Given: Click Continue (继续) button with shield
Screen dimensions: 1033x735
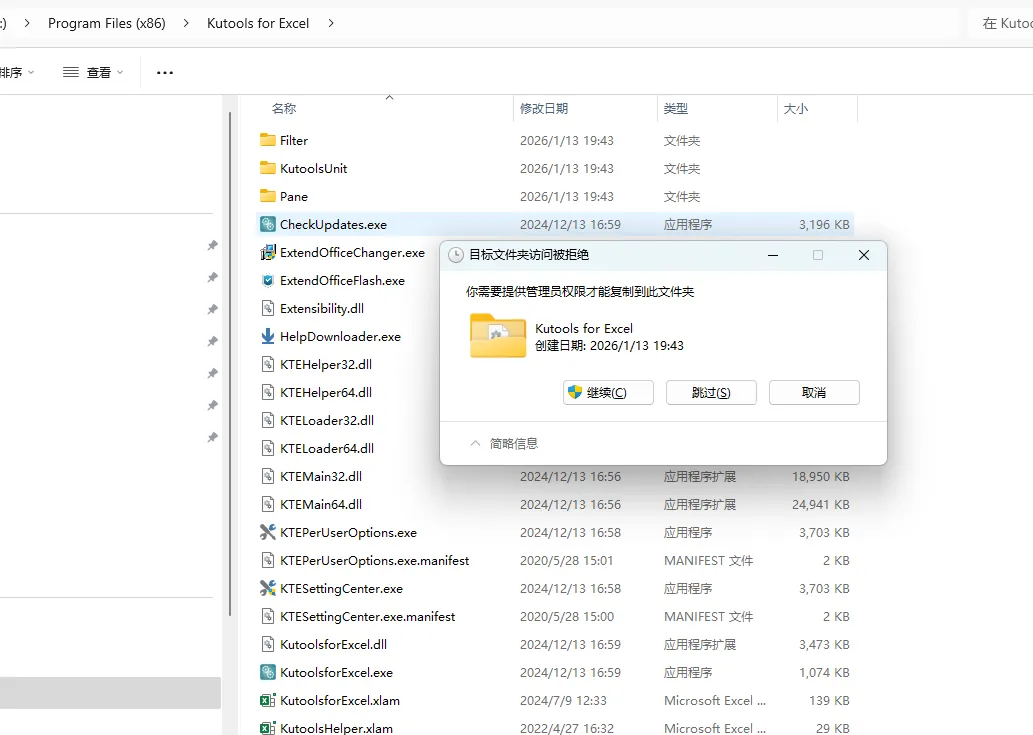Looking at the screenshot, I should 608,393.
